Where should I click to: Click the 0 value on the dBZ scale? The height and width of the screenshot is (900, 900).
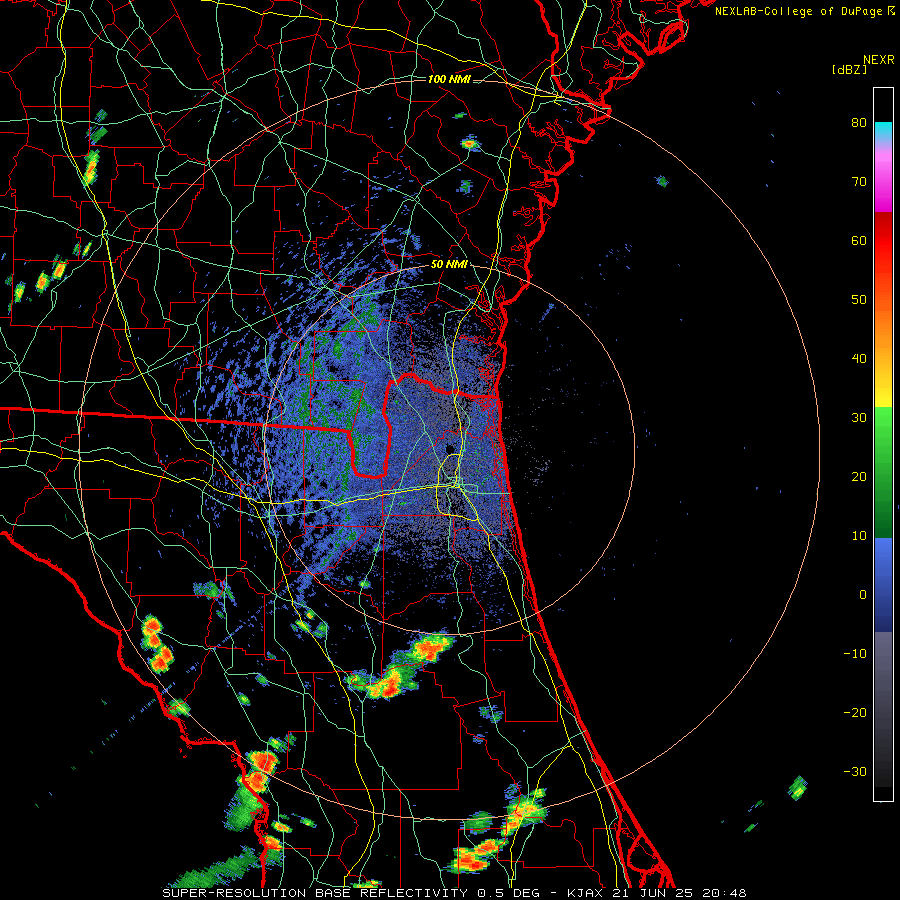[863, 595]
